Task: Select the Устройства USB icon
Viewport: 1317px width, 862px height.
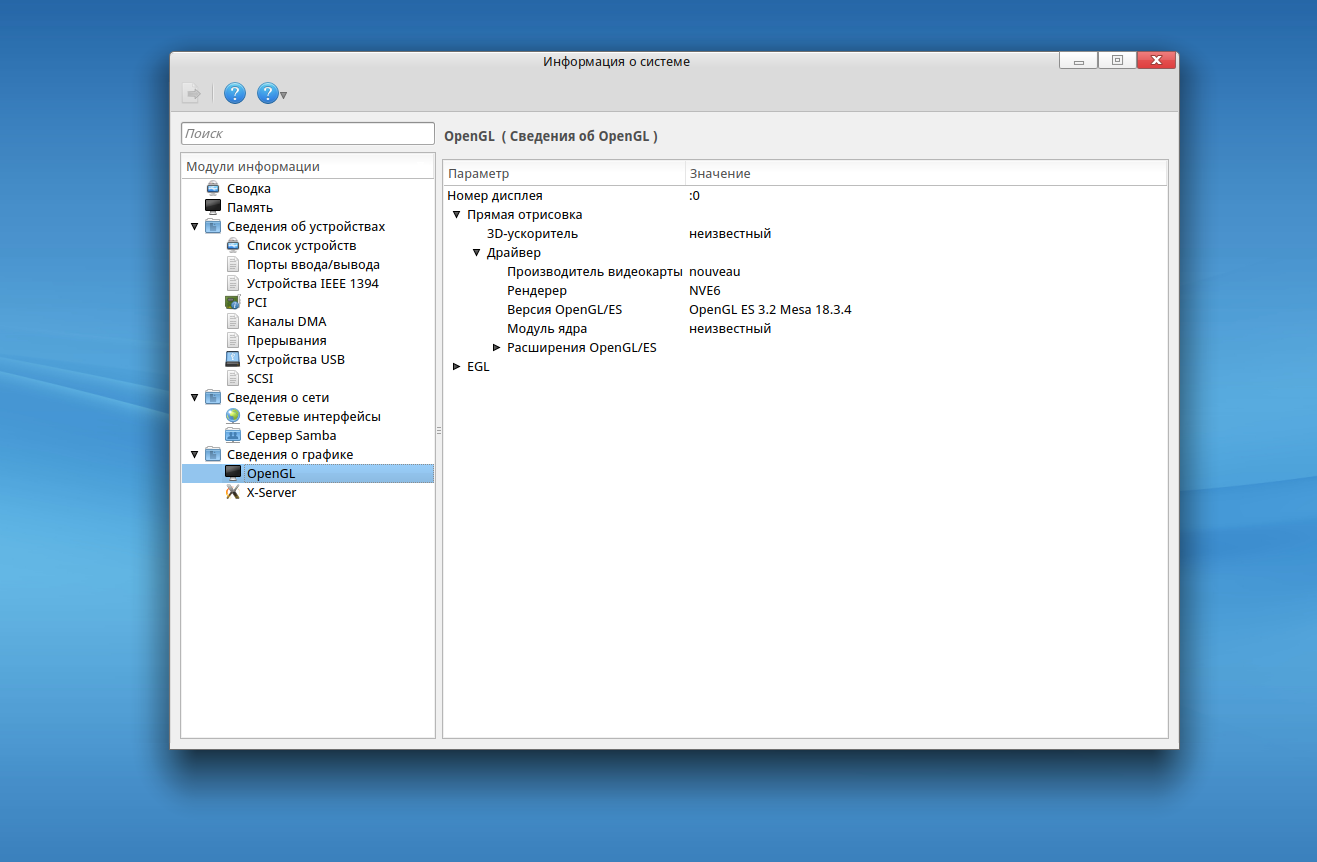Action: pyautogui.click(x=233, y=359)
